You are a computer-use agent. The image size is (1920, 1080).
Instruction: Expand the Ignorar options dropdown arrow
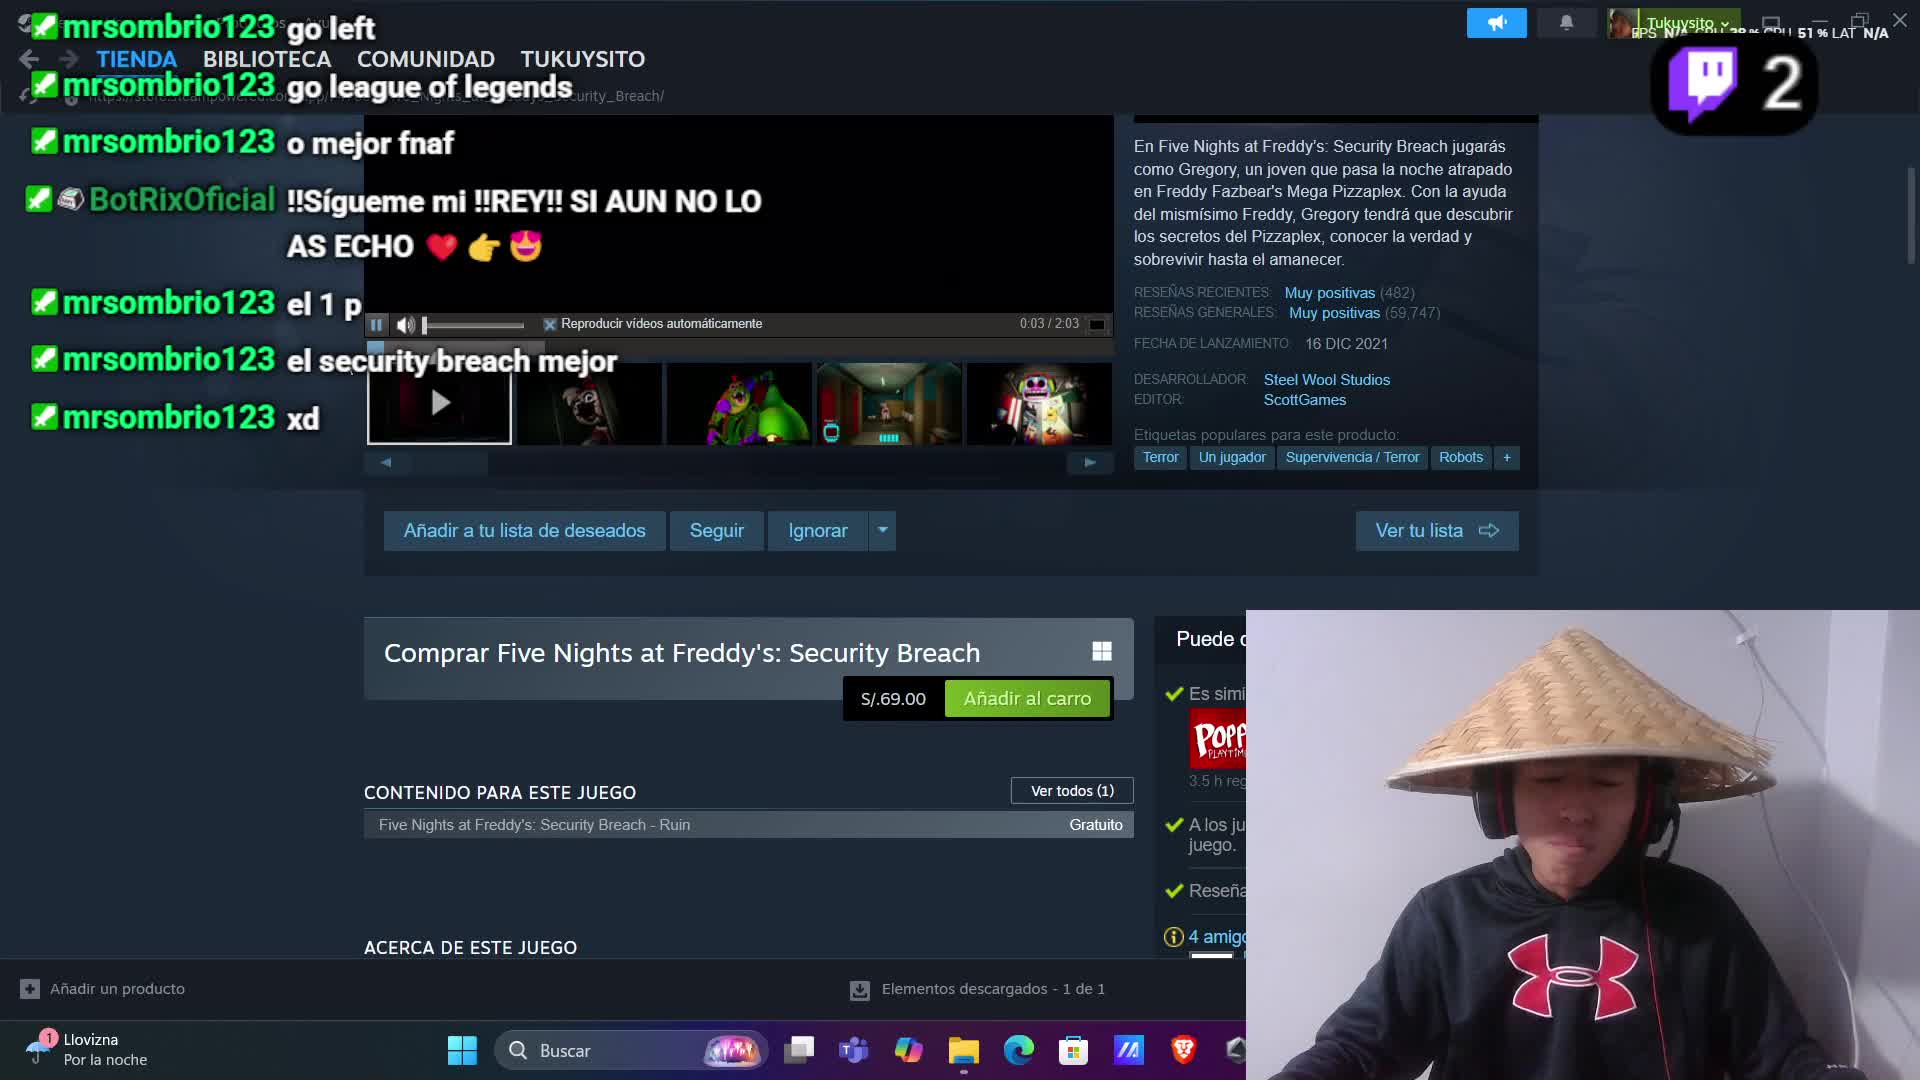pos(882,531)
